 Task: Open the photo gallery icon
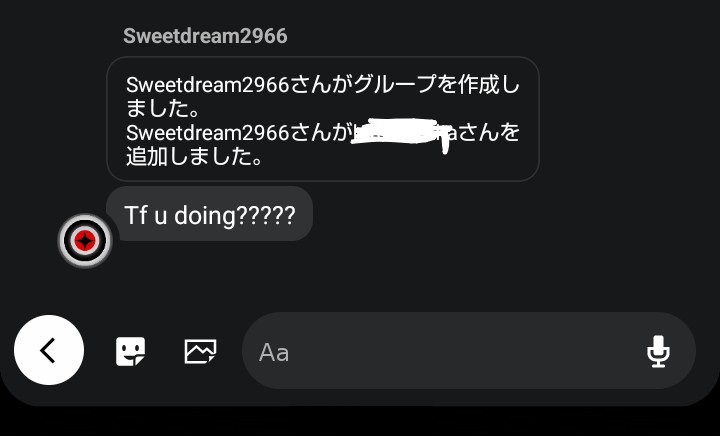200,351
